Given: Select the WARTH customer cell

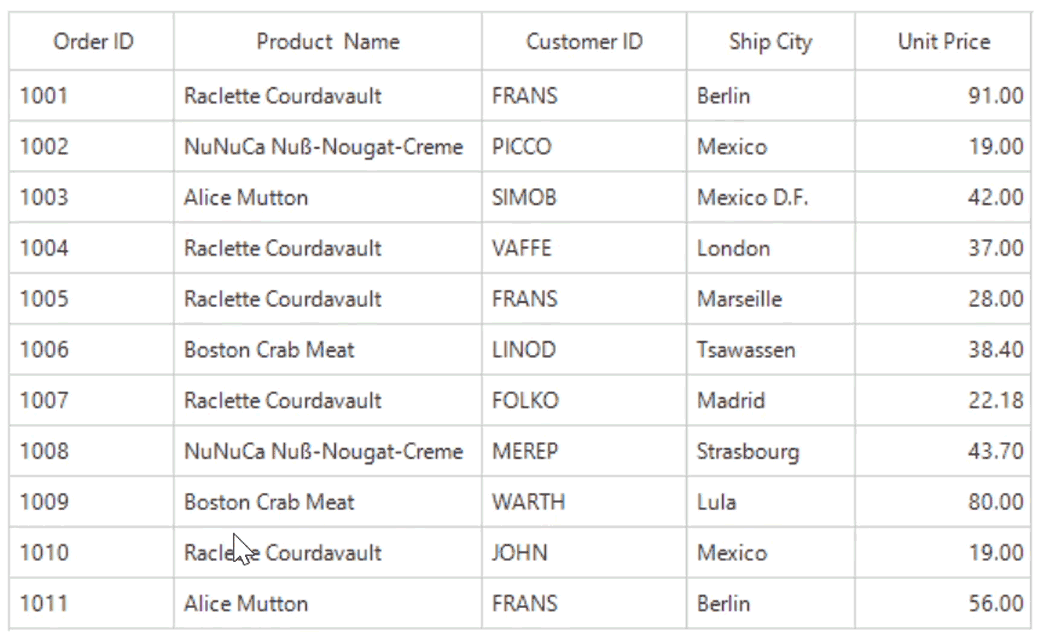Looking at the screenshot, I should click(x=528, y=502).
